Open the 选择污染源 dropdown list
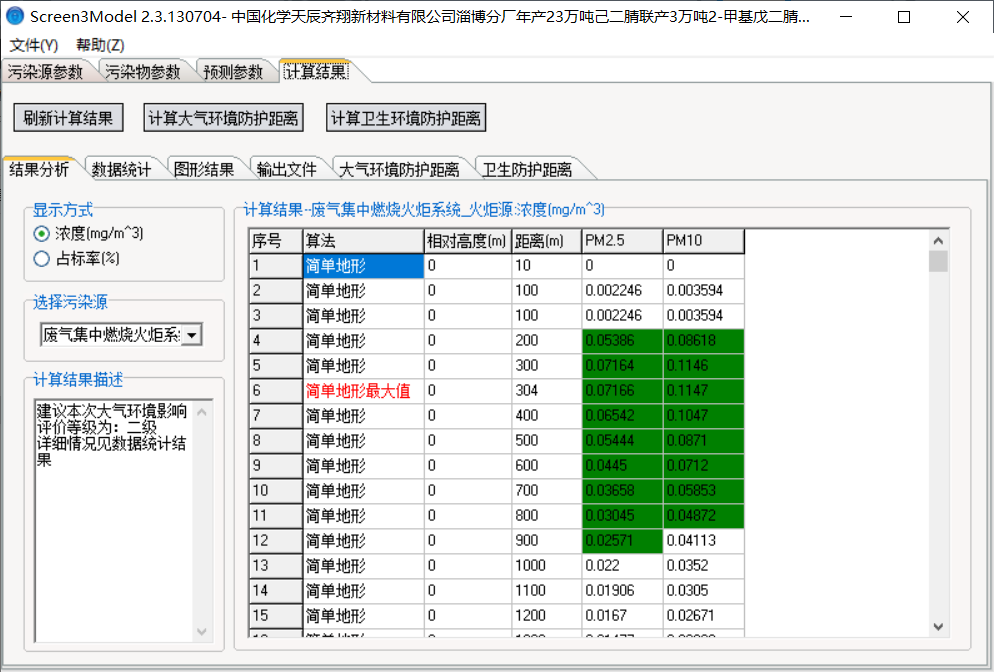Image resolution: width=994 pixels, height=672 pixels. (x=191, y=334)
